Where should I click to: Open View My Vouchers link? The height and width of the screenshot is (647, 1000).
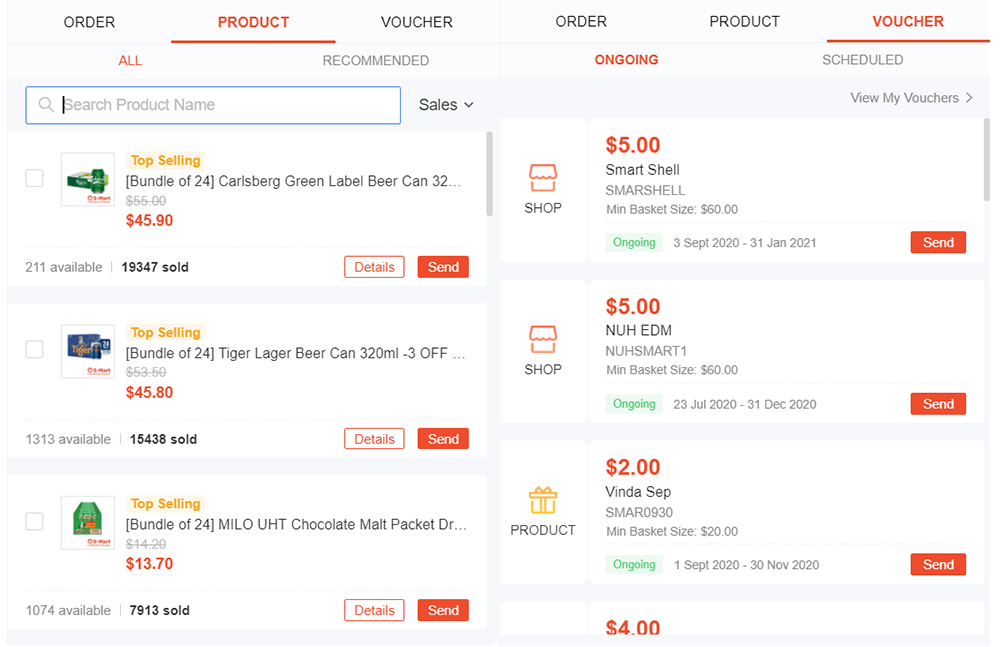tap(911, 98)
